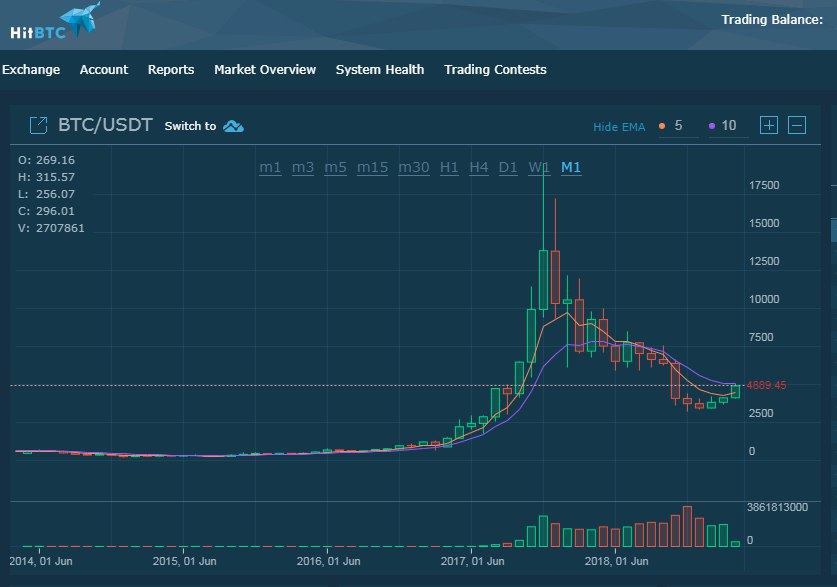Open System Health page
Screen dimensions: 837x587
(380, 69)
